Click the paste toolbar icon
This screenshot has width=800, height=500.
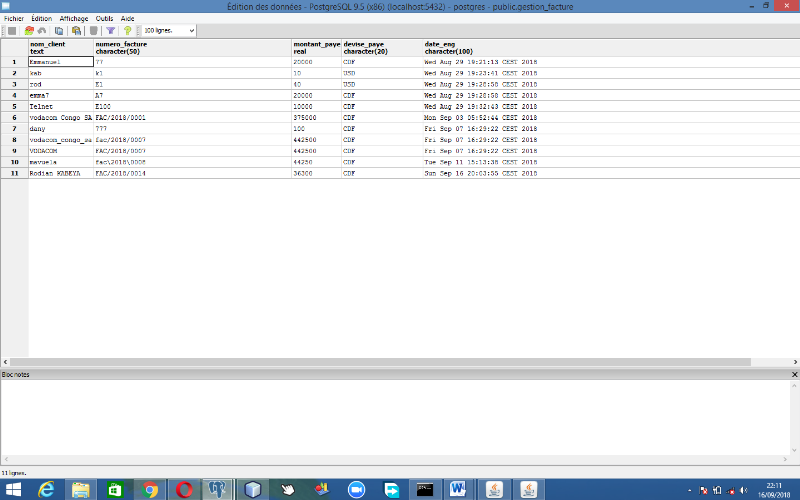(x=76, y=31)
